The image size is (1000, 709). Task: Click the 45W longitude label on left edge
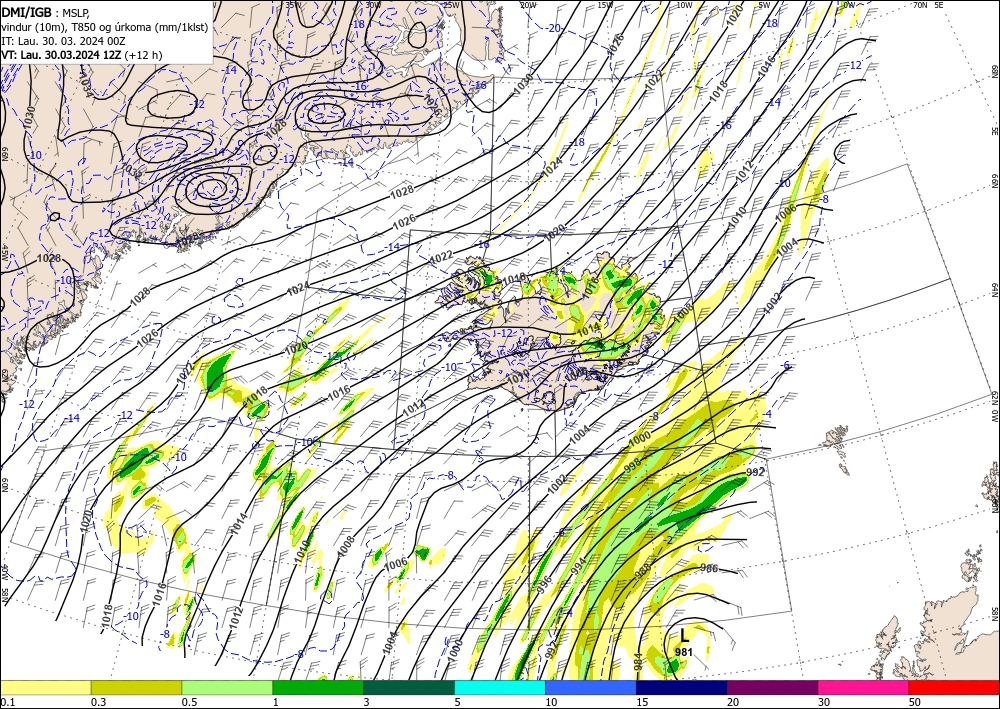(x=4, y=252)
